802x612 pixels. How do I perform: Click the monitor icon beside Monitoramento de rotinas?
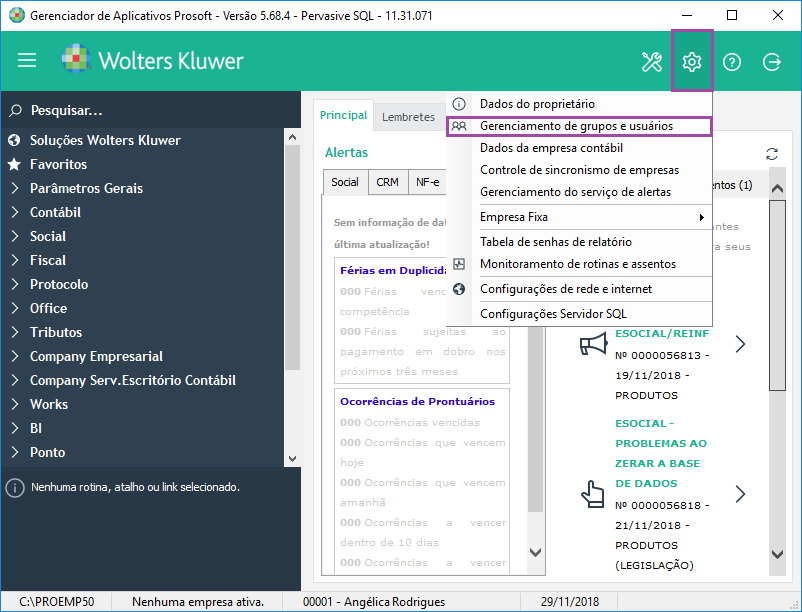point(459,264)
